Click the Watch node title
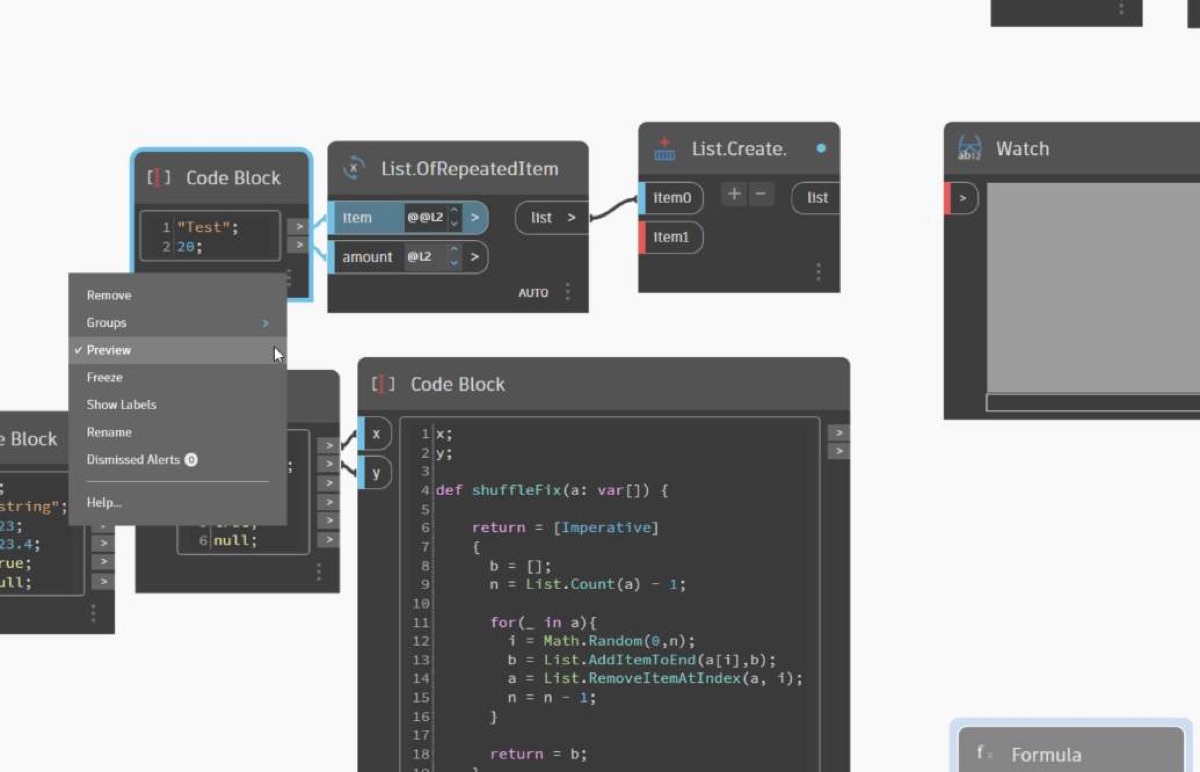 pyautogui.click(x=1023, y=149)
